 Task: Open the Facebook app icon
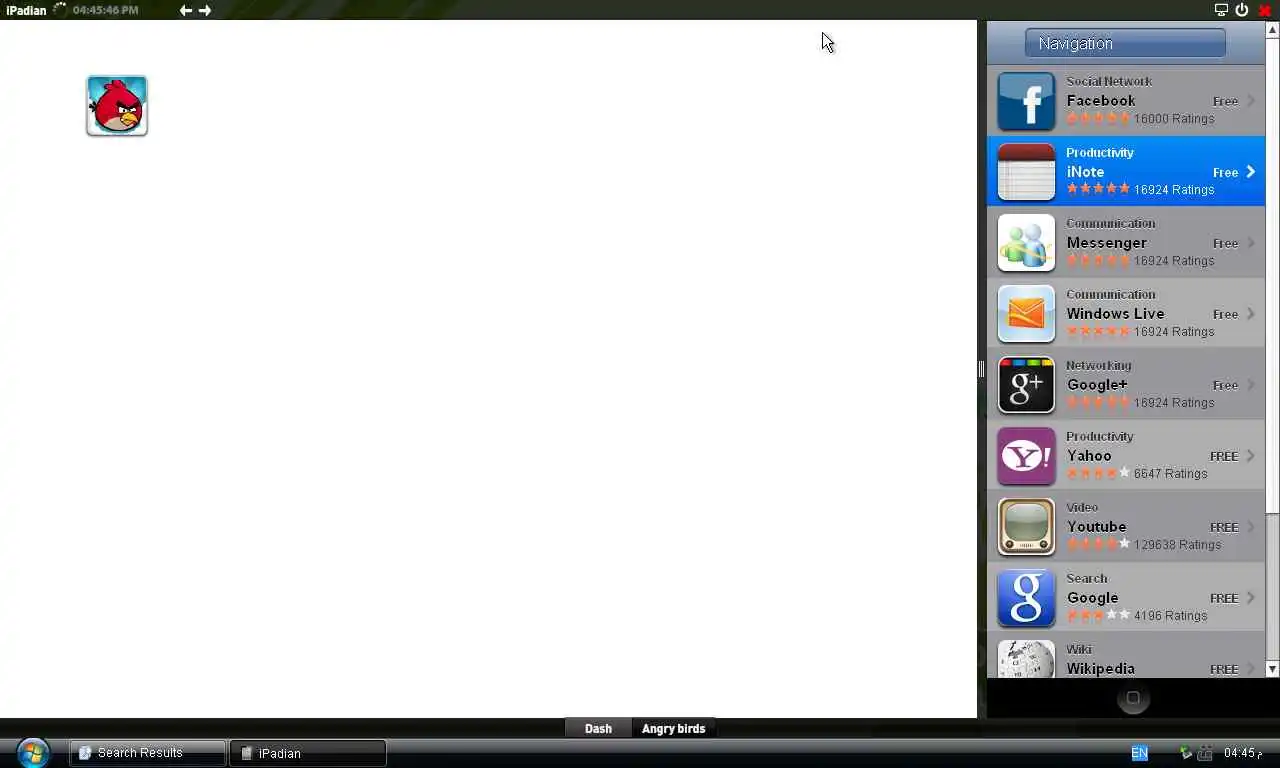[1026, 101]
